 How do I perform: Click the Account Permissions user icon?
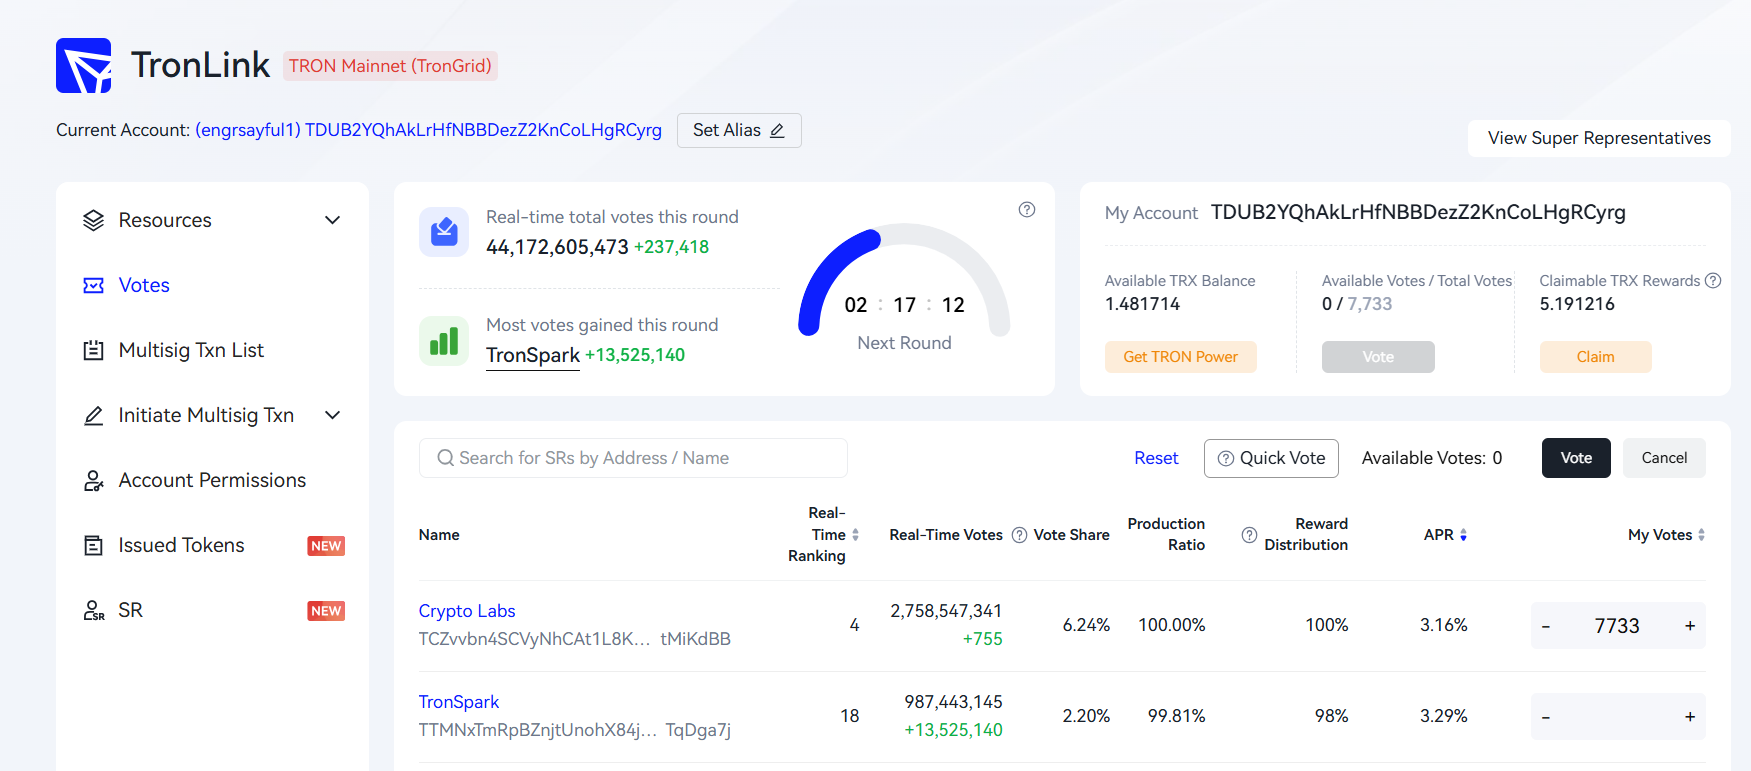click(x=93, y=480)
